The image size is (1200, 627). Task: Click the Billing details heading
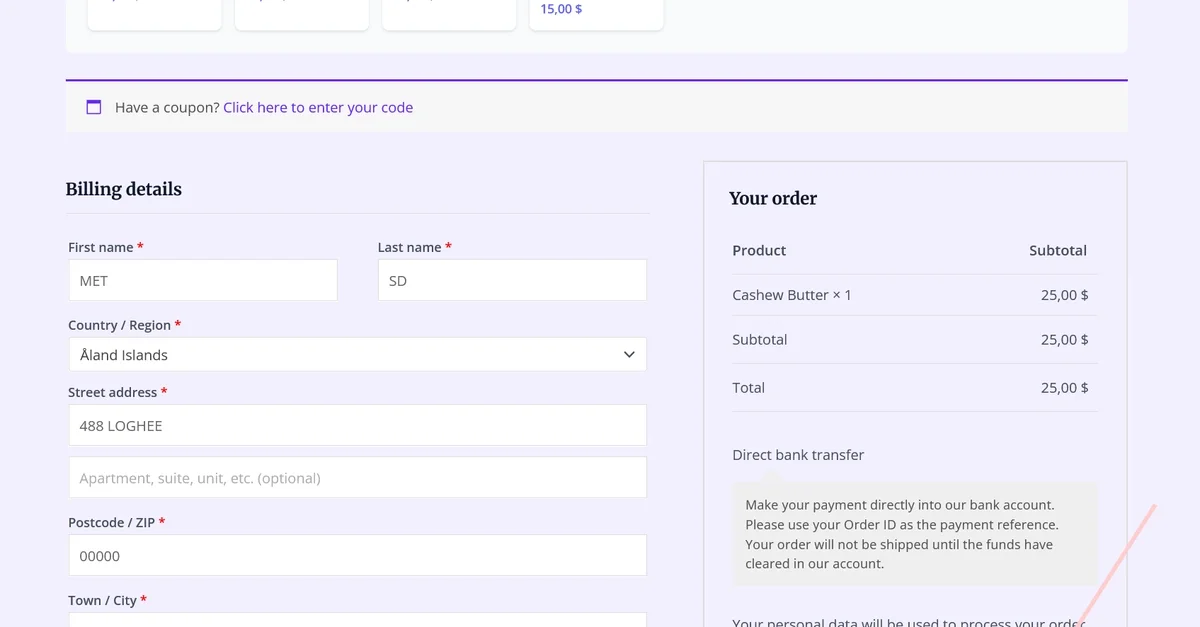pos(124,189)
